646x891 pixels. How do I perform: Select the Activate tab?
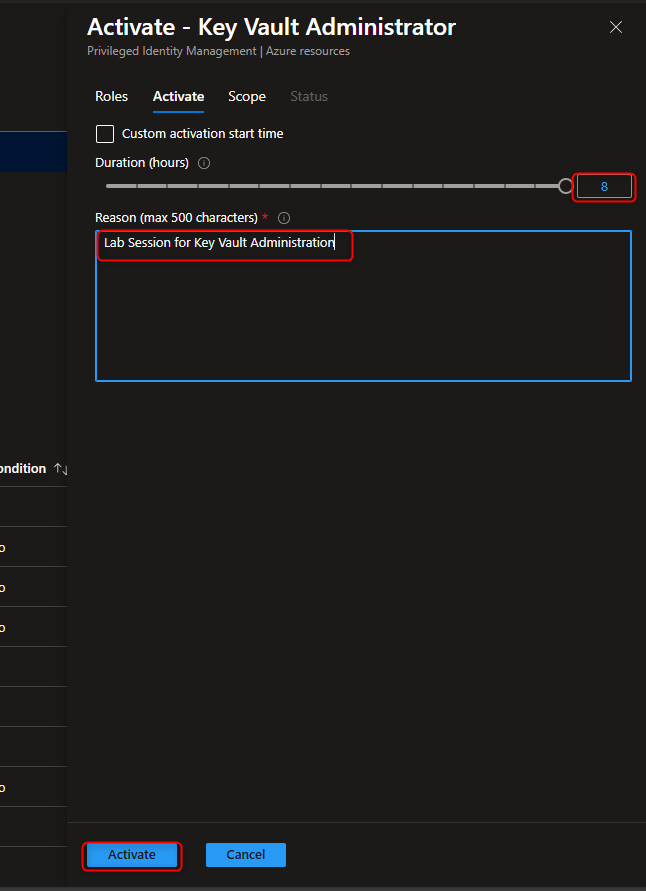[x=178, y=97]
